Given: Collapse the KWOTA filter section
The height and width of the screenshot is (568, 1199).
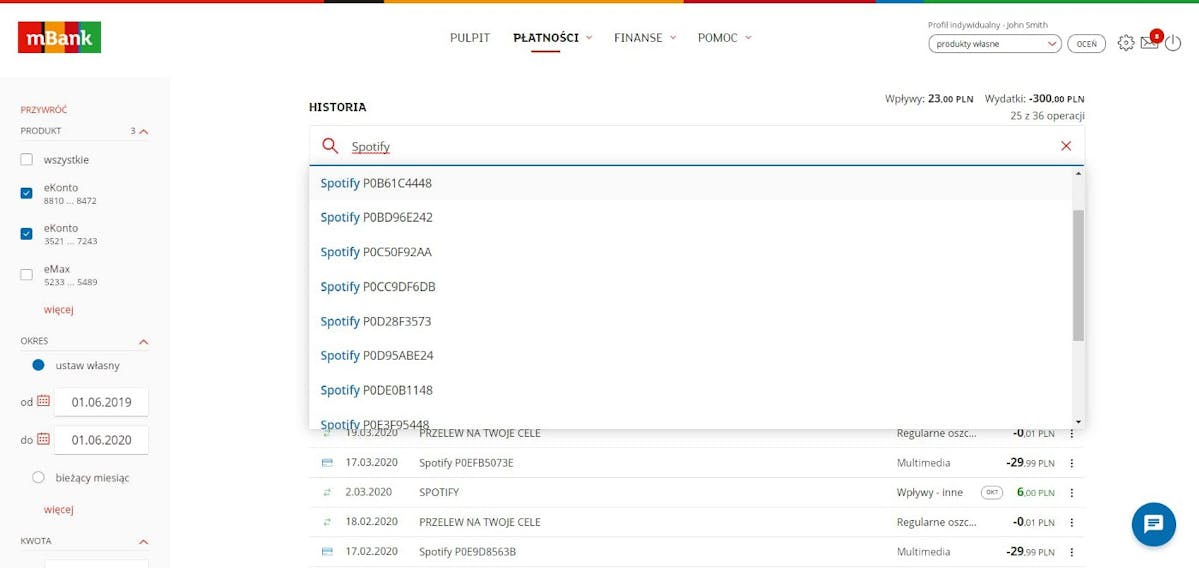Looking at the screenshot, I should [x=144, y=541].
